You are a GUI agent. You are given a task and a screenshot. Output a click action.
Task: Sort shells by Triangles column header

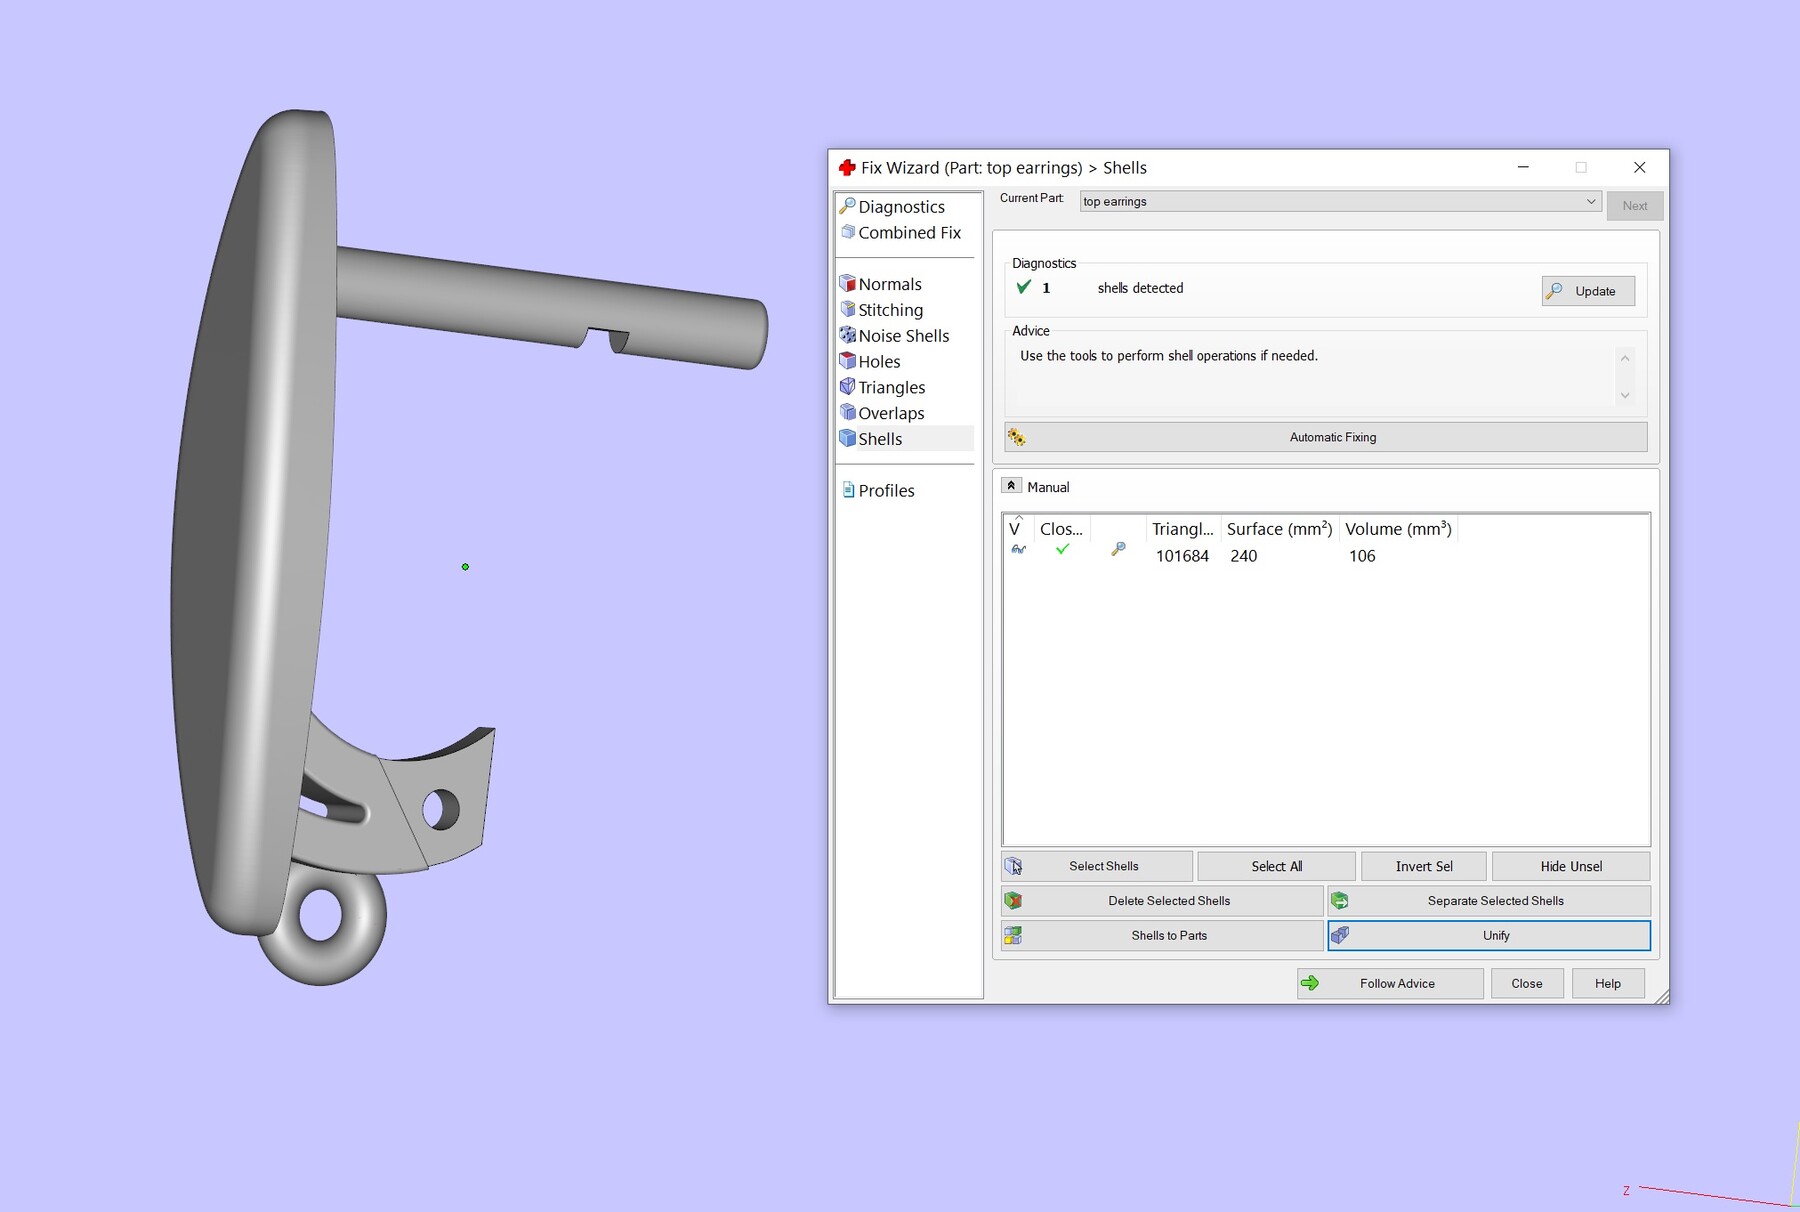(1182, 529)
